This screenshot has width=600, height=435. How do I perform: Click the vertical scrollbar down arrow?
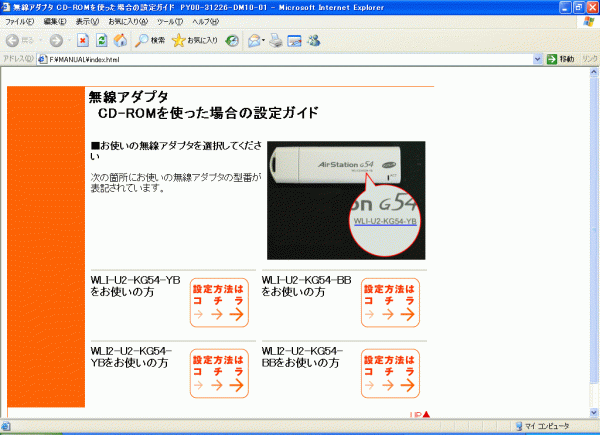[594, 412]
